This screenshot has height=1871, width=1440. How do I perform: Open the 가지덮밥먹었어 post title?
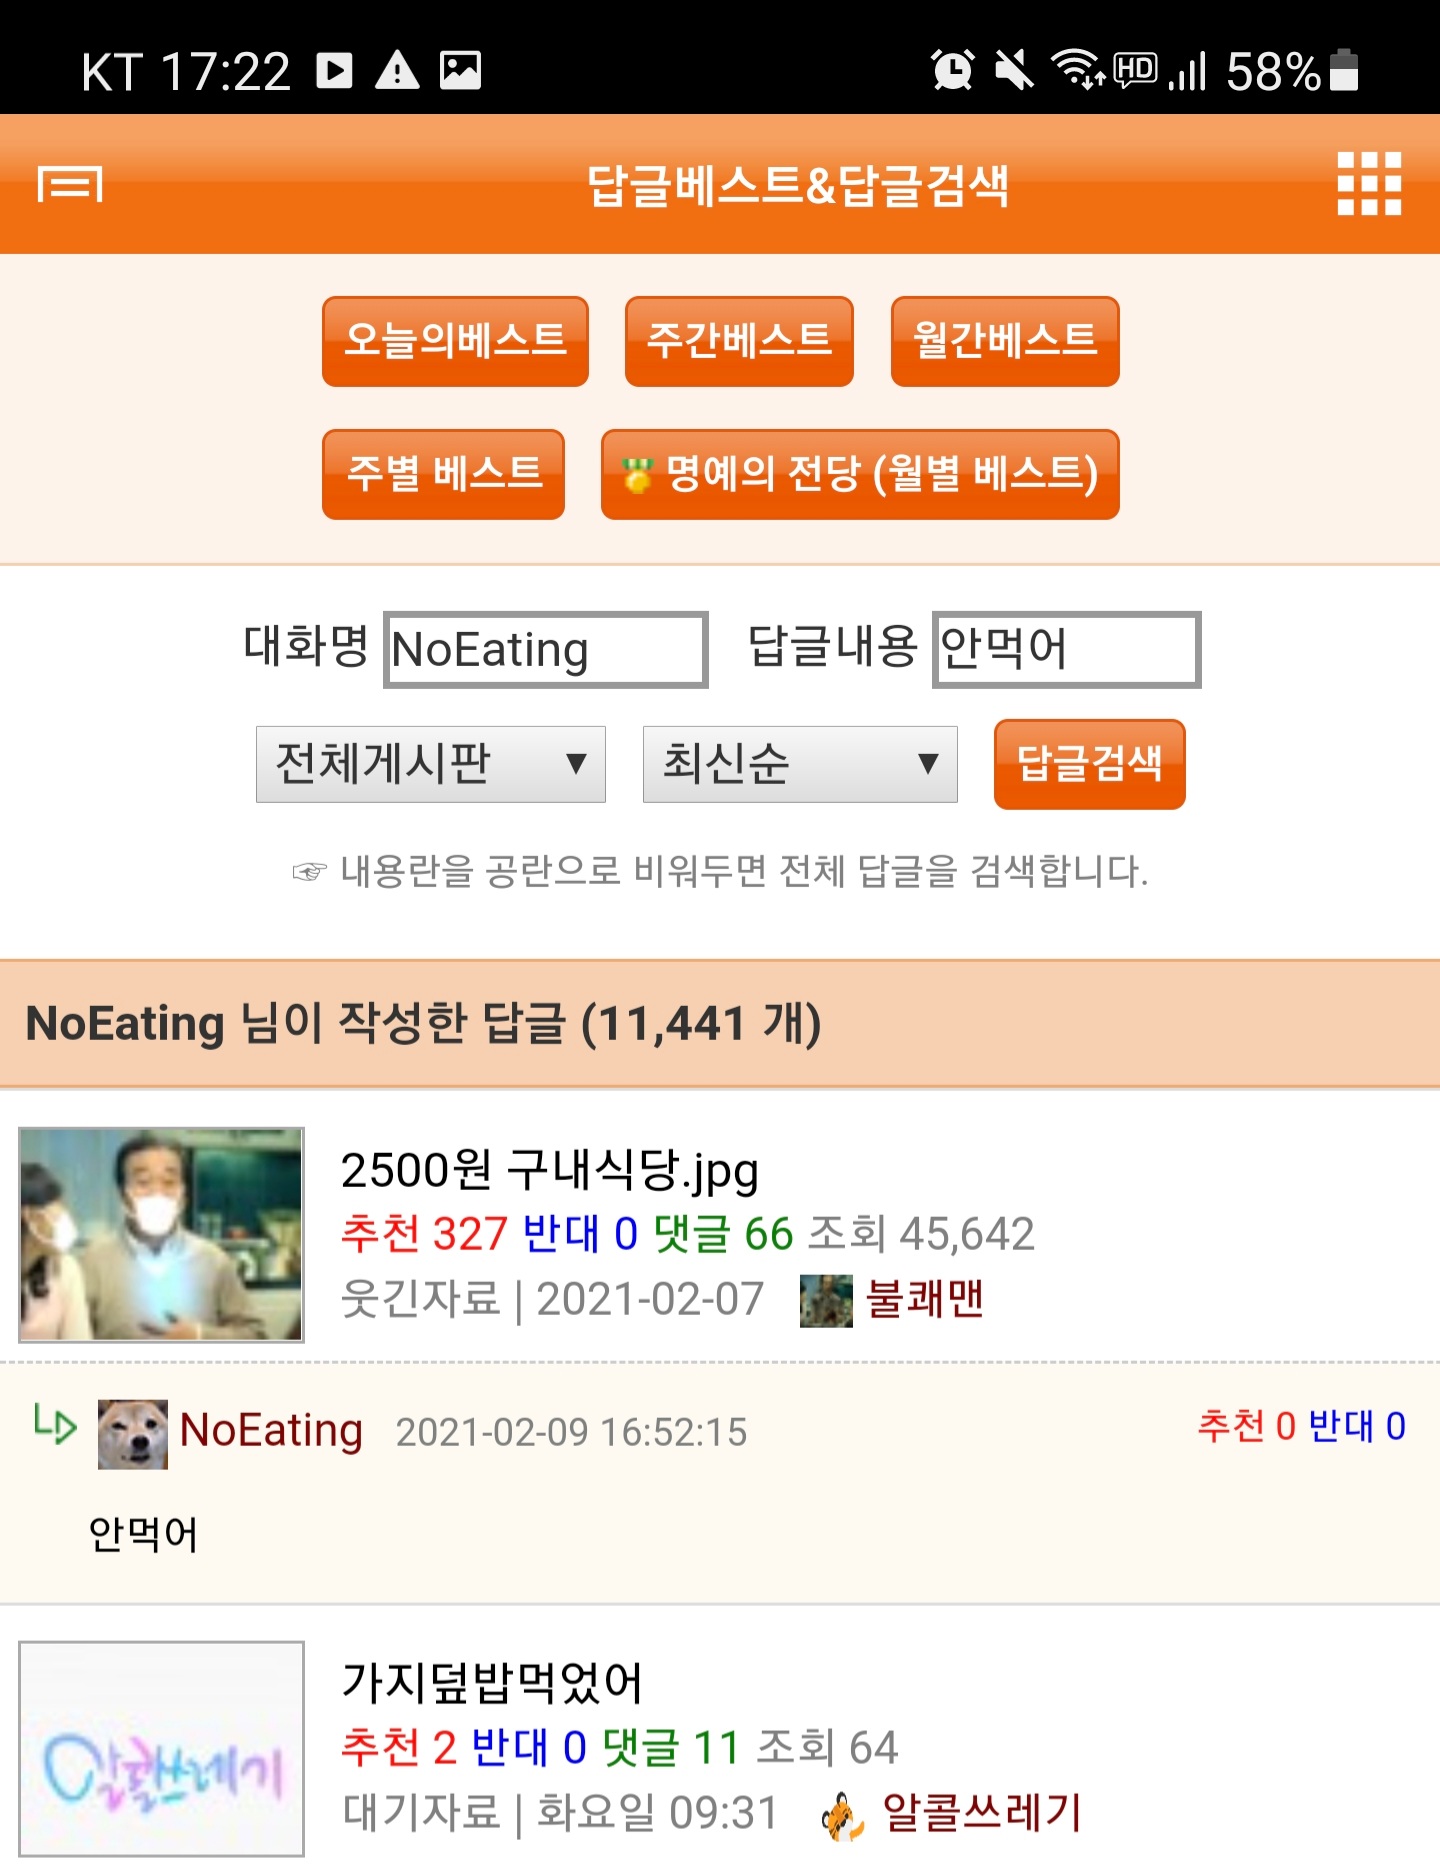coord(492,1682)
